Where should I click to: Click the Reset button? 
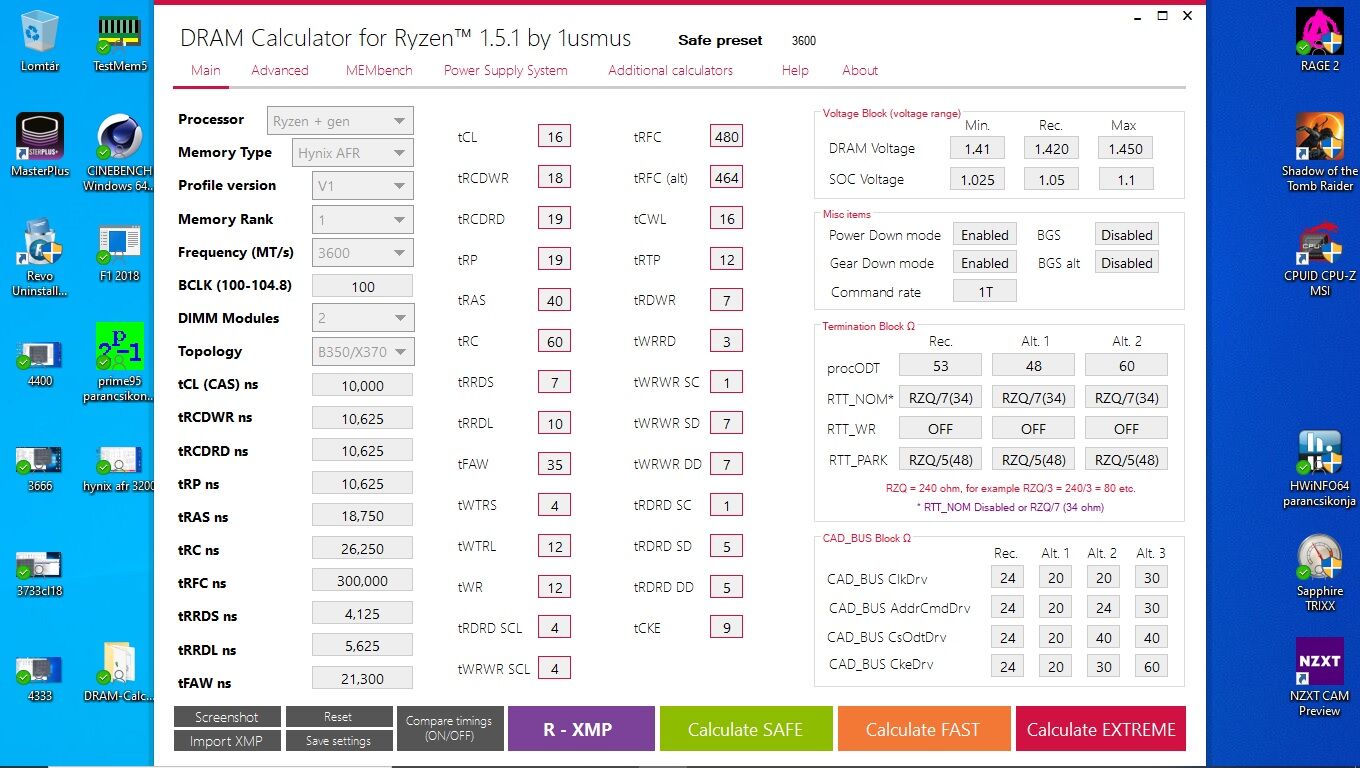coord(338,717)
